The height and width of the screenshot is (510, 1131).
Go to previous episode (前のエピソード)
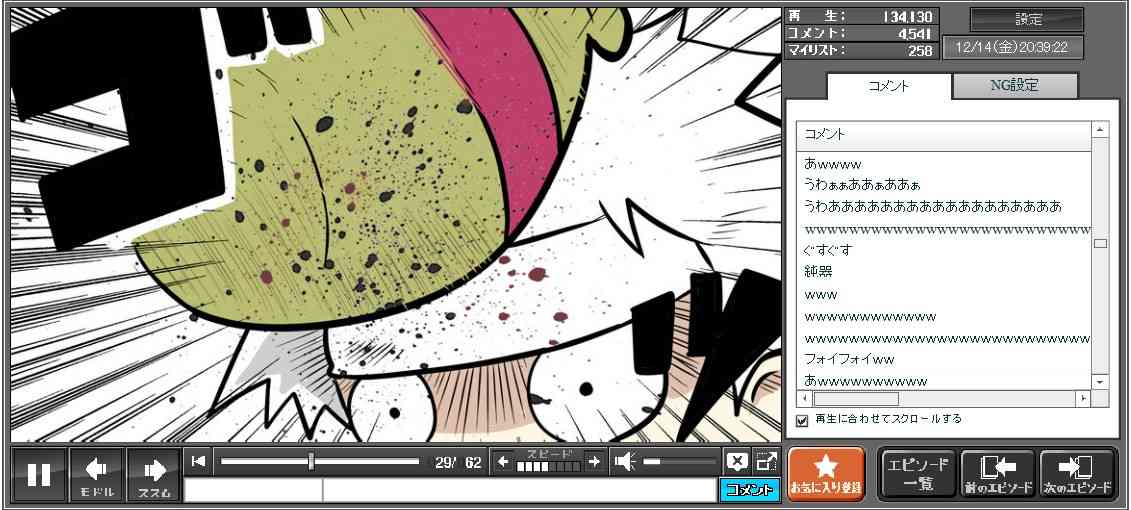click(x=997, y=474)
